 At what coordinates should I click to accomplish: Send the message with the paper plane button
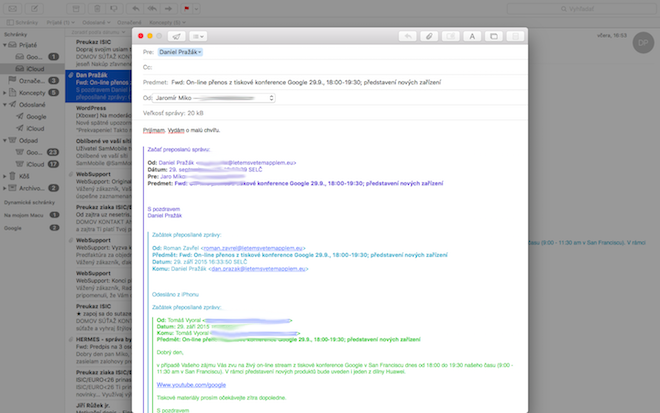(x=176, y=36)
